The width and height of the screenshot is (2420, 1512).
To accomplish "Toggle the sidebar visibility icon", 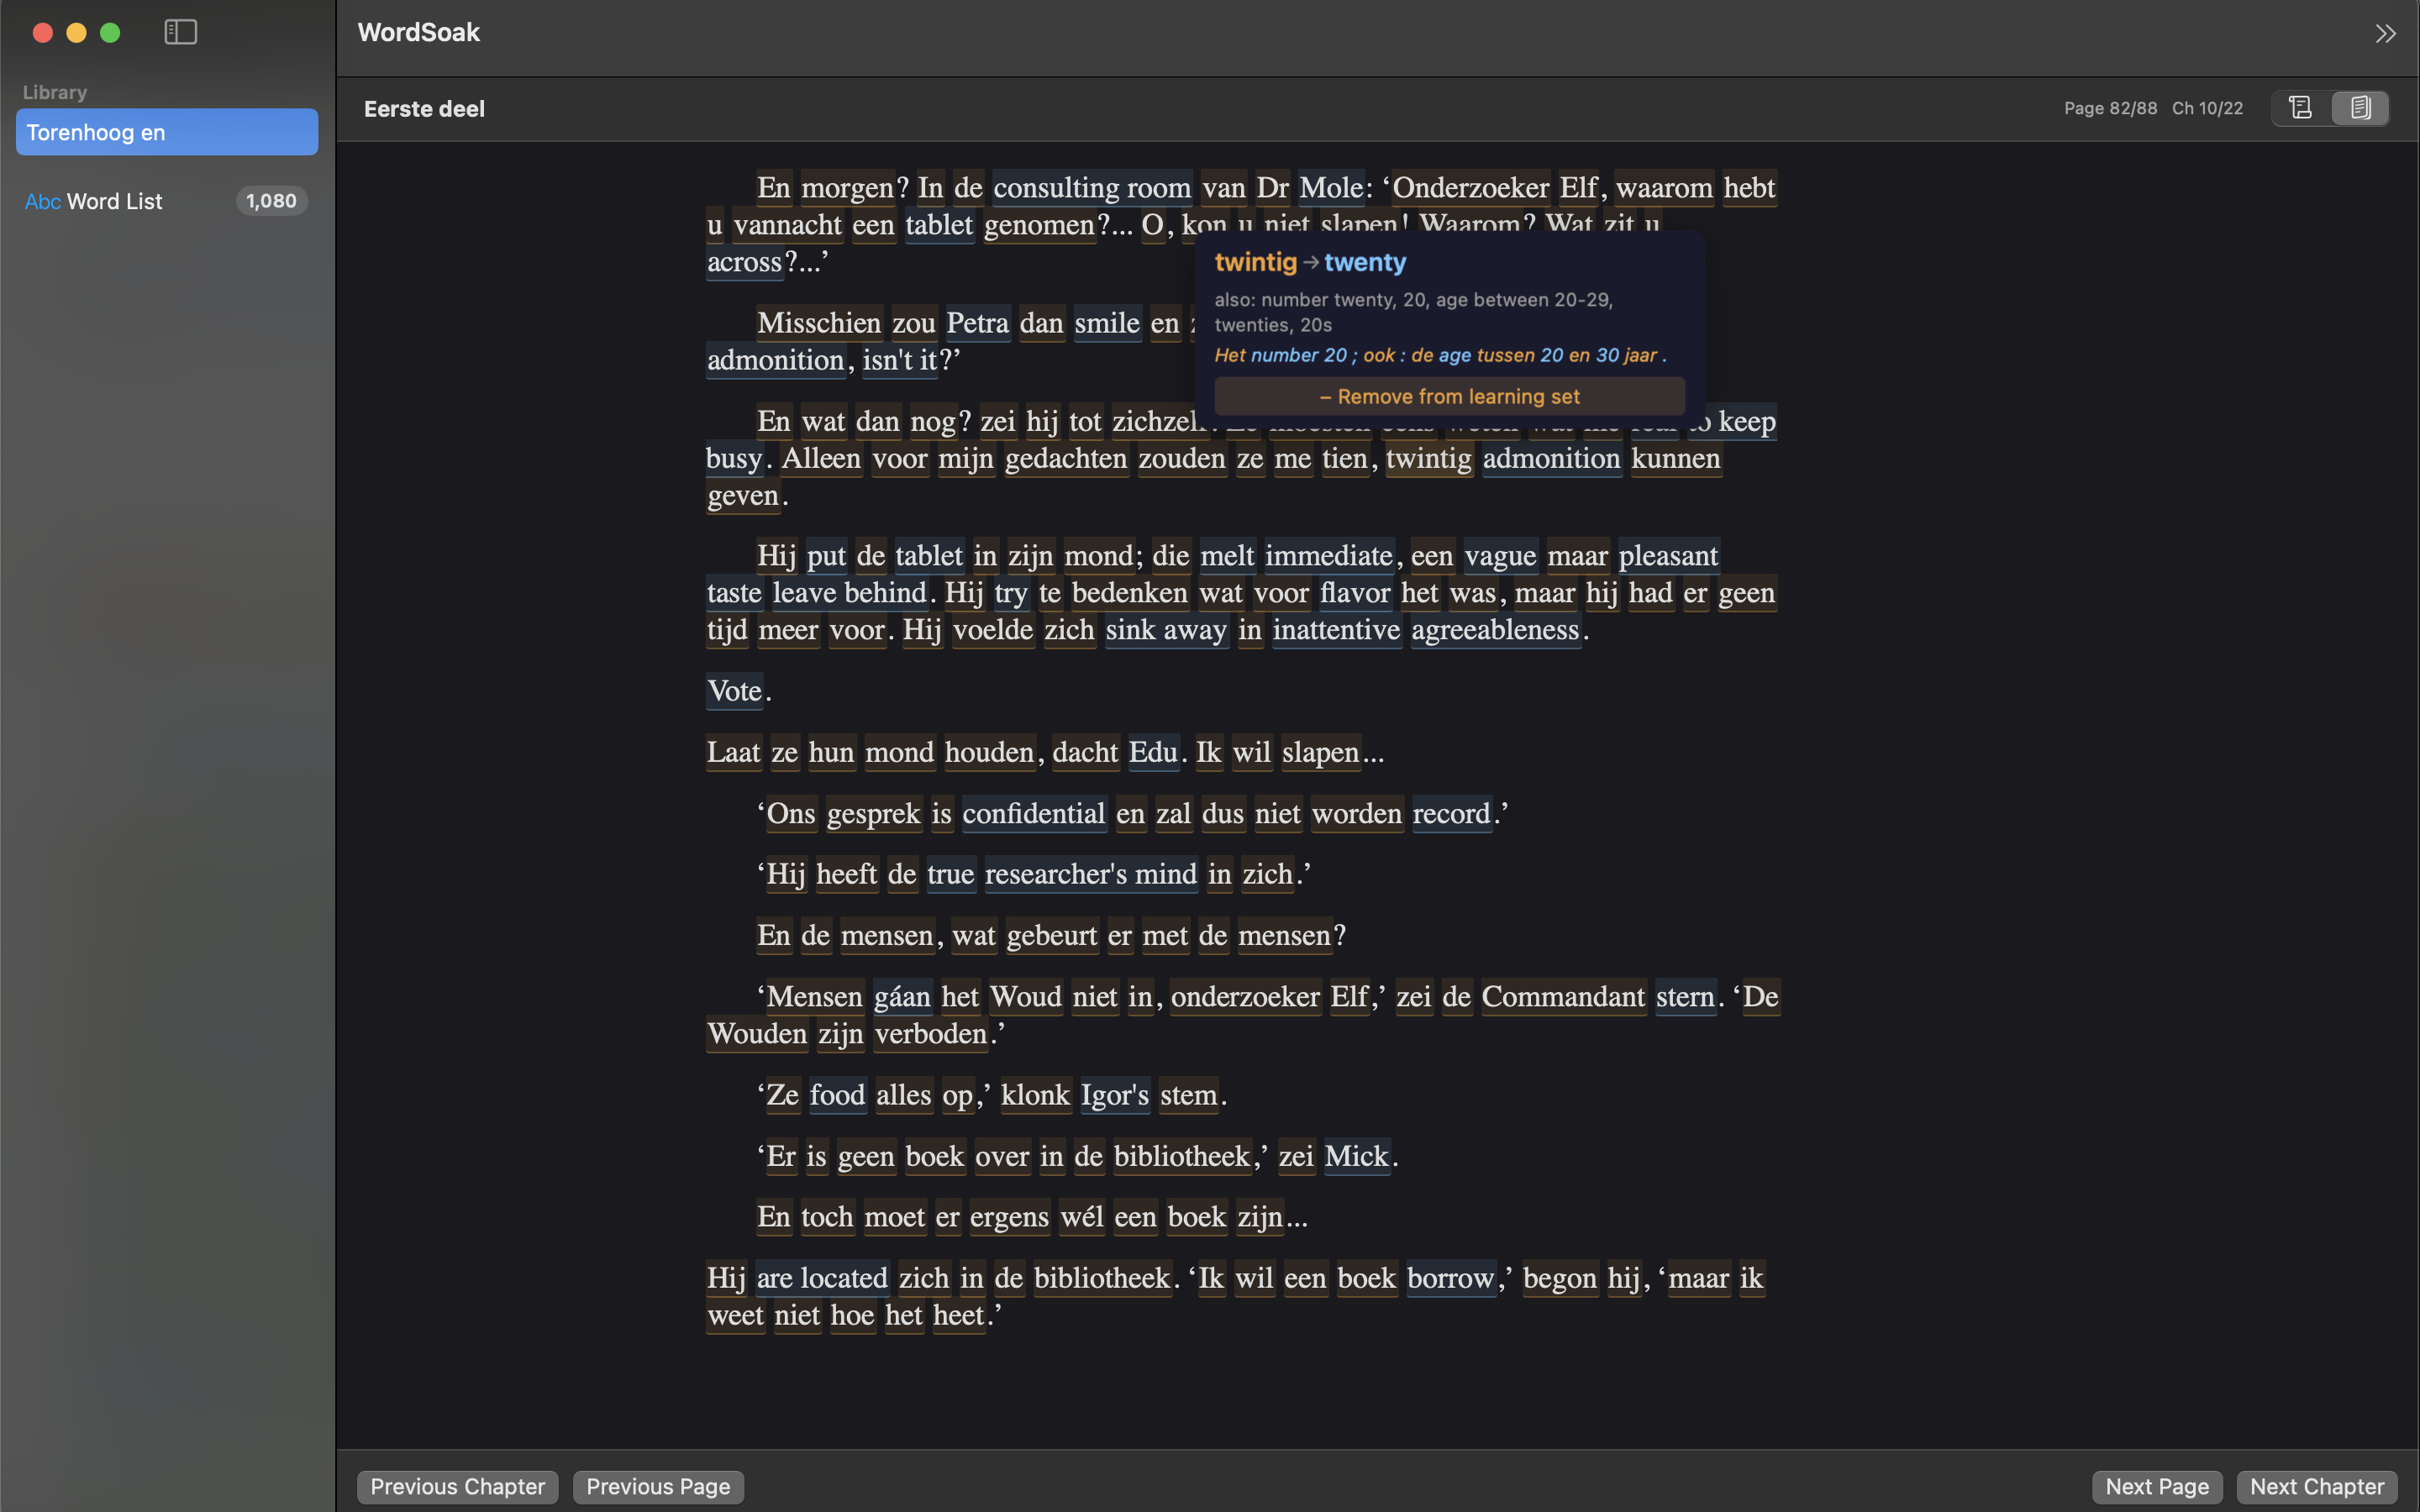I will click(x=181, y=31).
